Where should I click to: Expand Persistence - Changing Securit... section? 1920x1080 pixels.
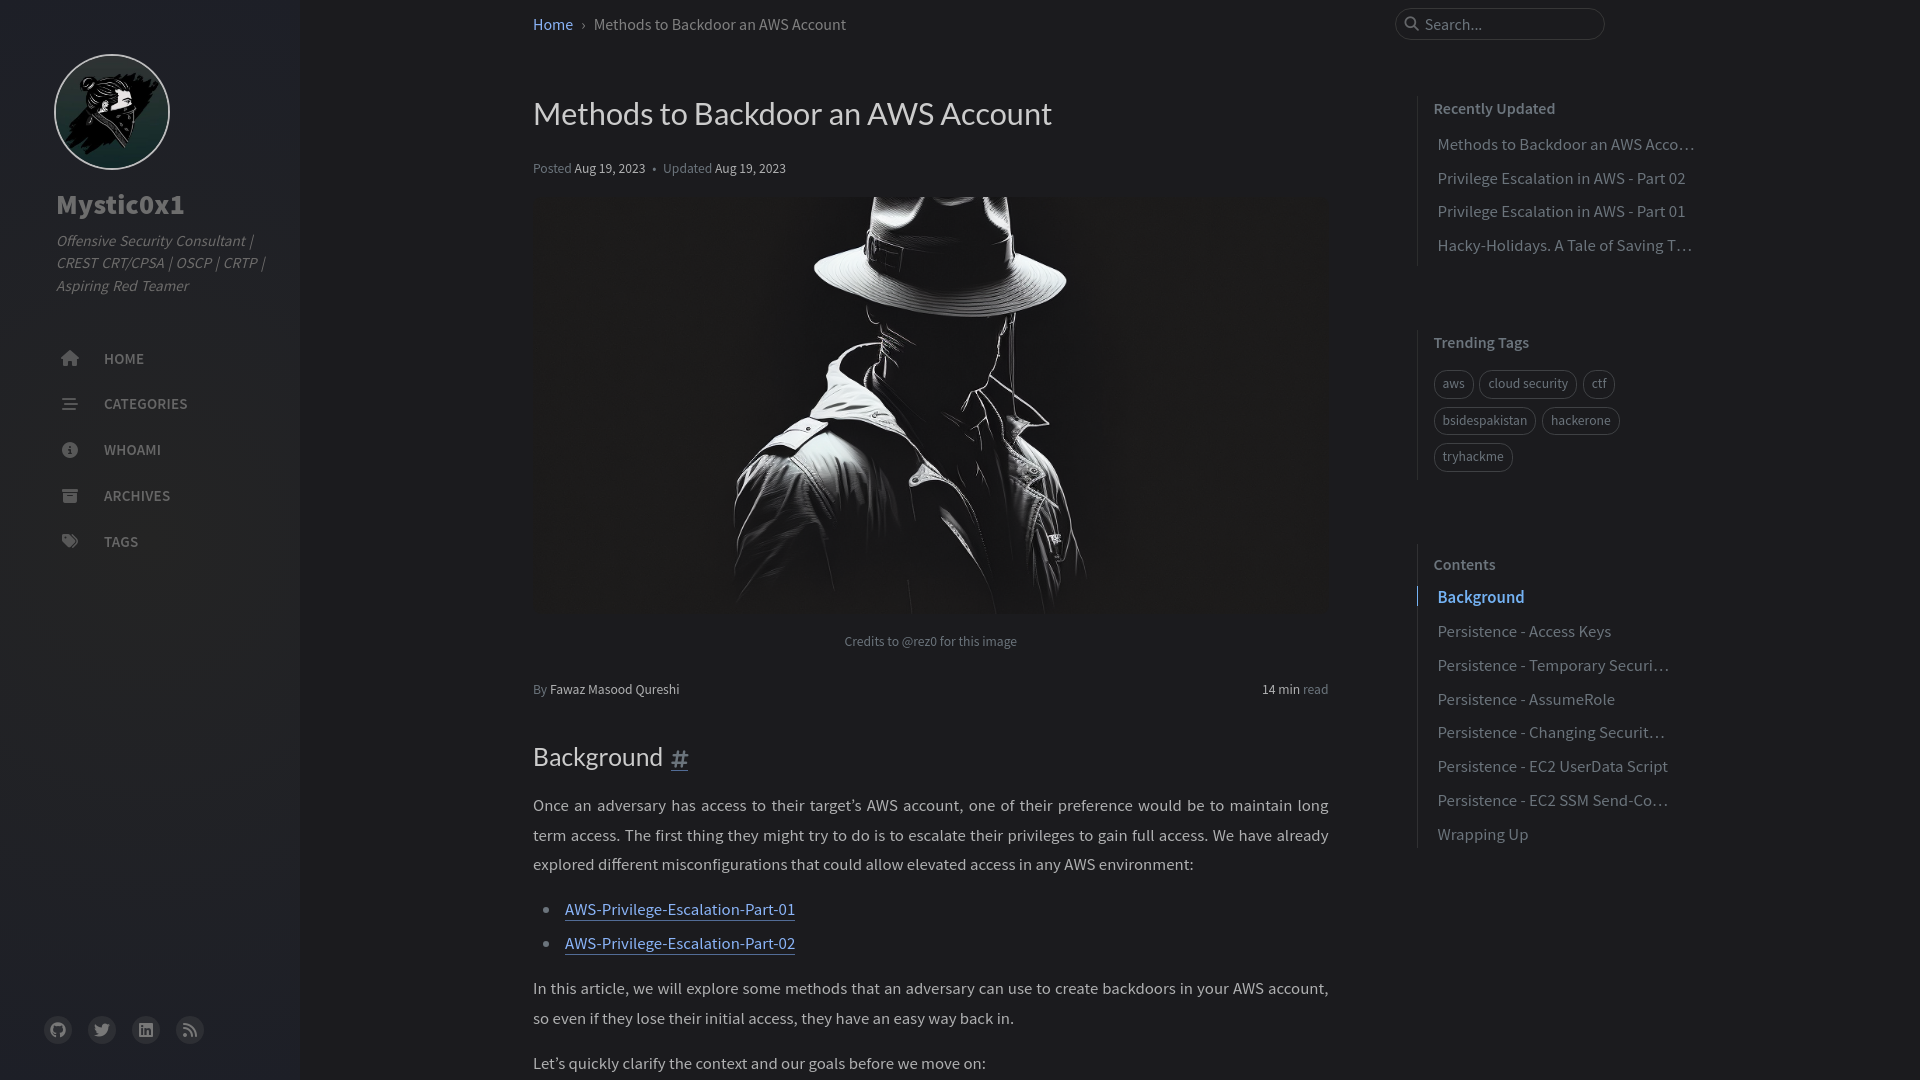[x=1551, y=732]
